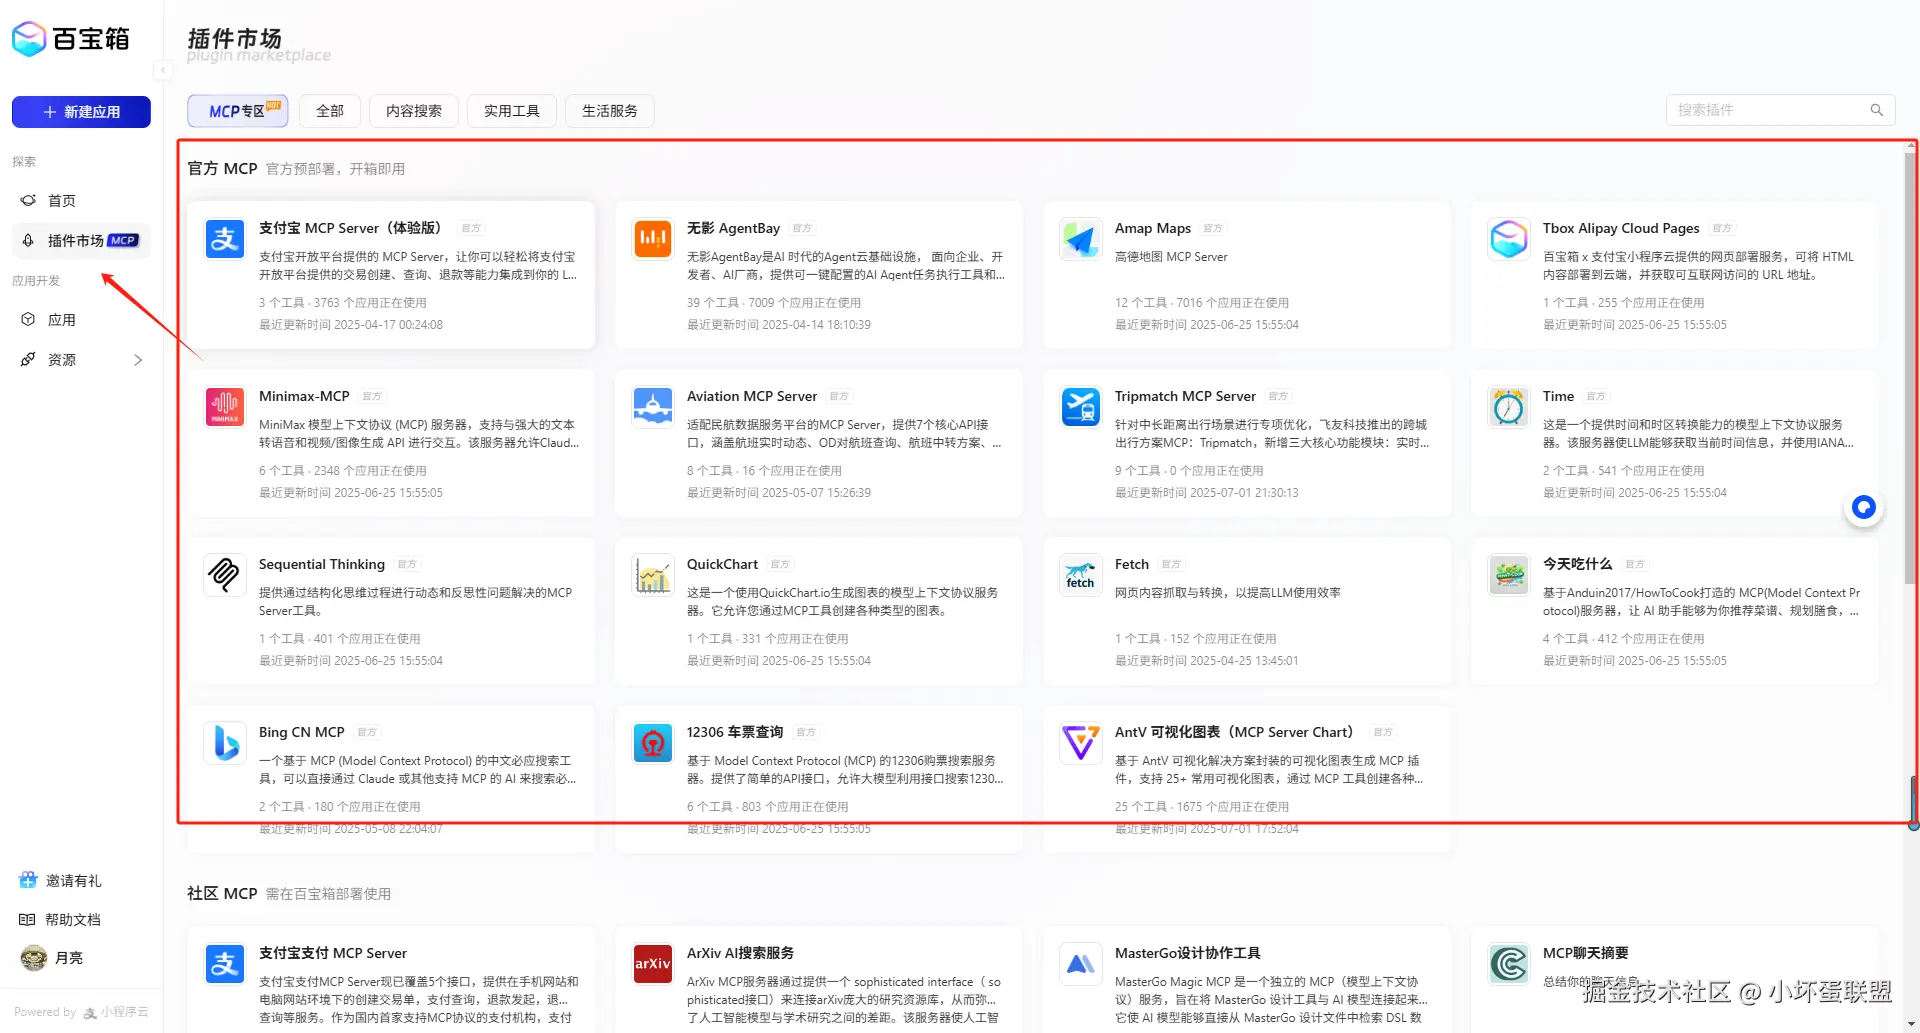The image size is (1920, 1033).
Task: Open the 支付宝 MCP Server (体验版) icon
Action: (225, 240)
